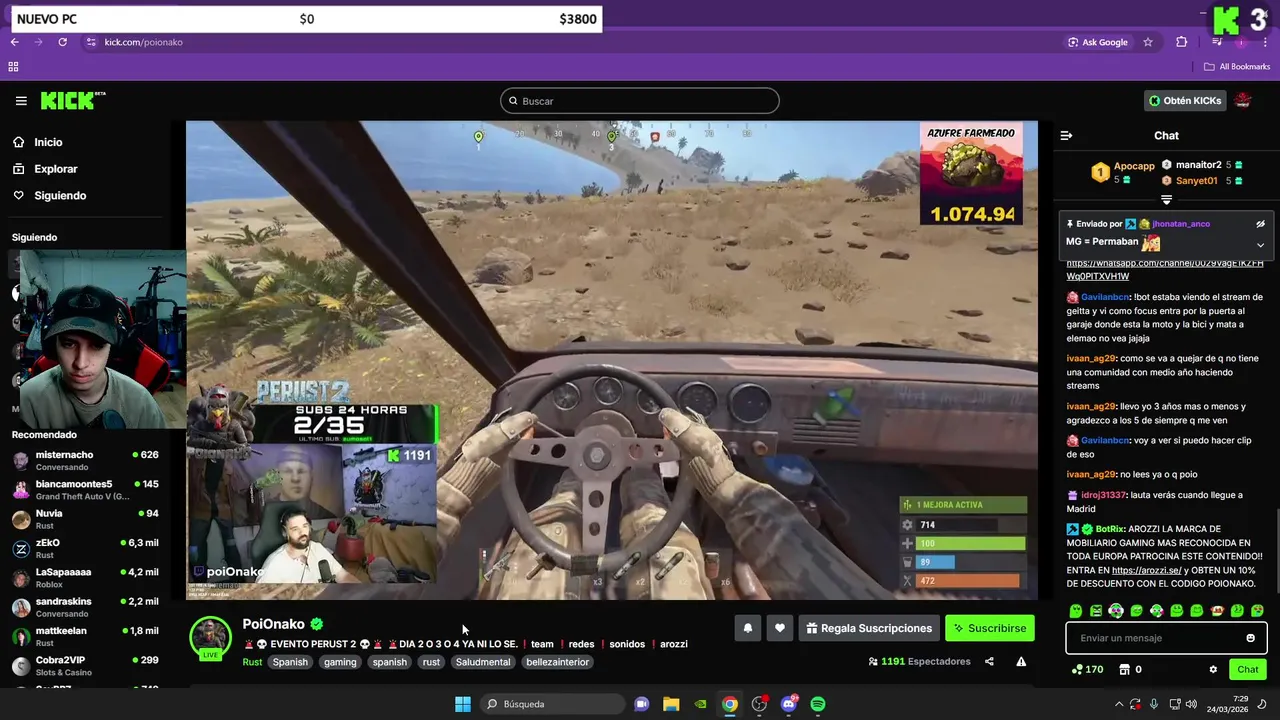Click Ask Google in the toolbar

[x=1098, y=42]
